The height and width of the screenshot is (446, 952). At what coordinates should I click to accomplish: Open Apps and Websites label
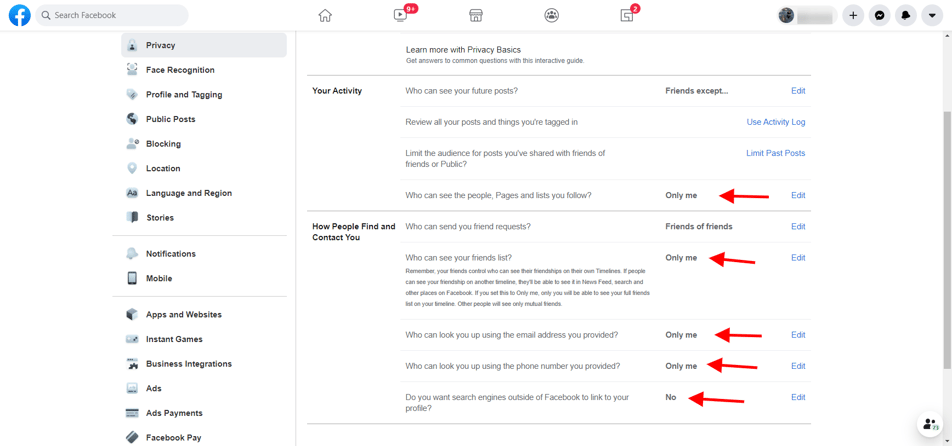point(183,314)
